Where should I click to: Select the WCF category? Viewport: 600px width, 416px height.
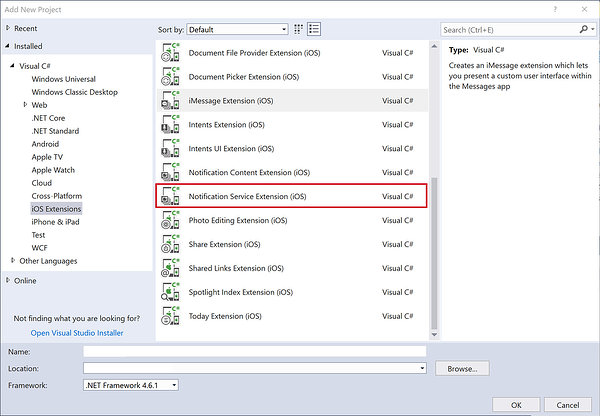point(39,248)
